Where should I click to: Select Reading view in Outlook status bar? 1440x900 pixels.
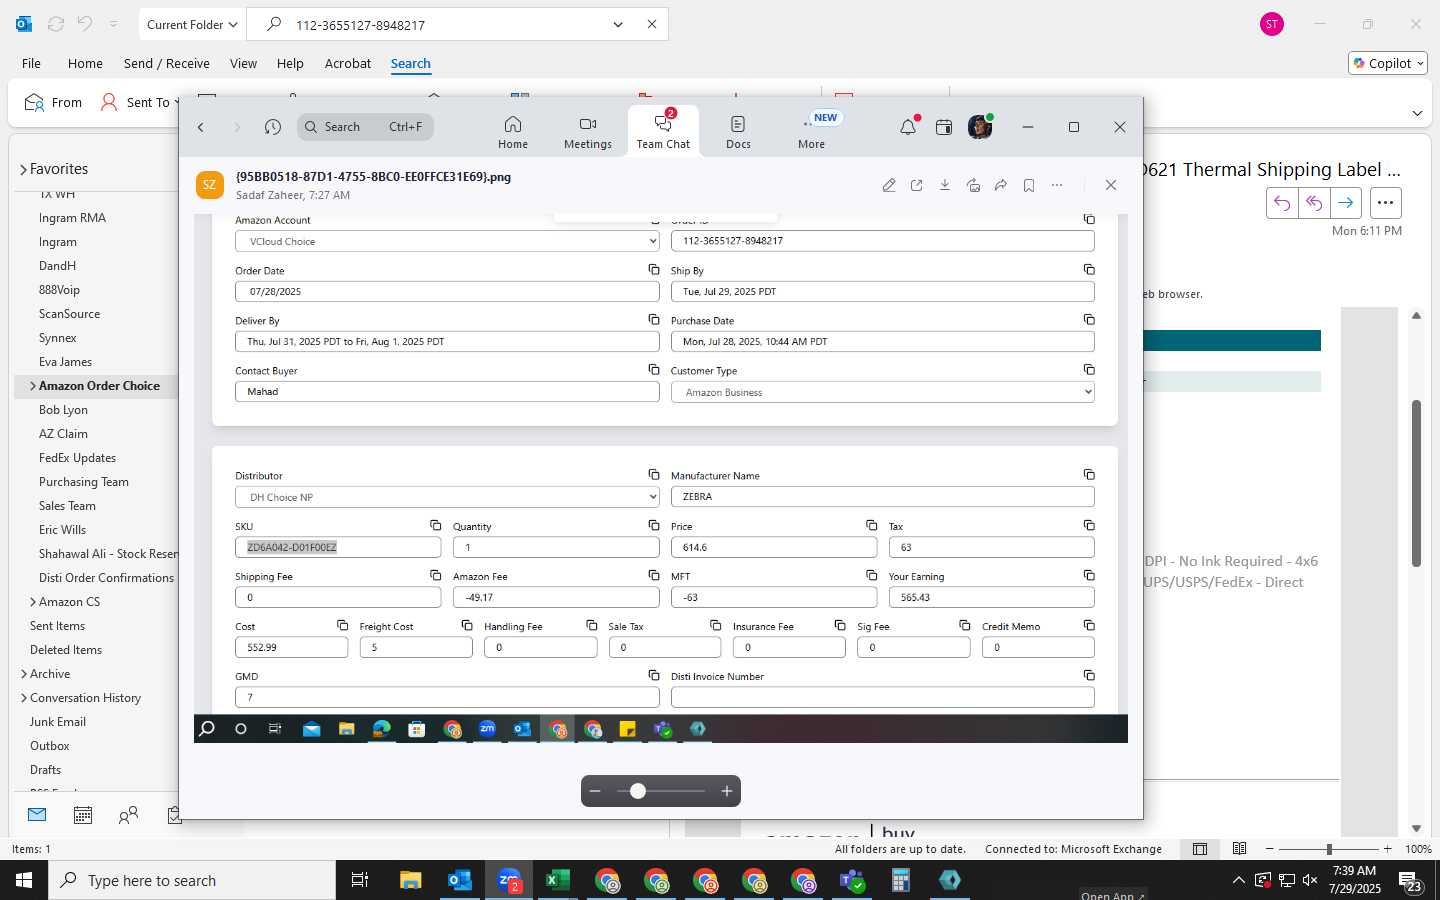1240,849
